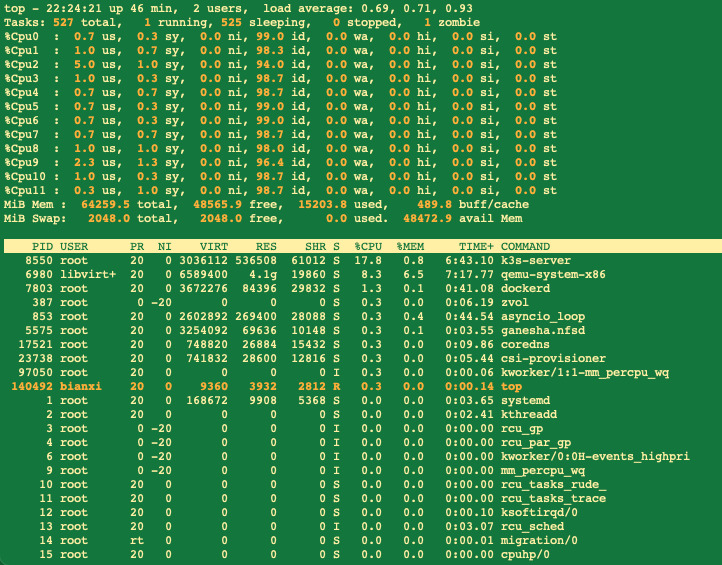Screen dimensions: 722x565
Task: Select the 7:17.77 TIME+ value
Action: (x=469, y=275)
